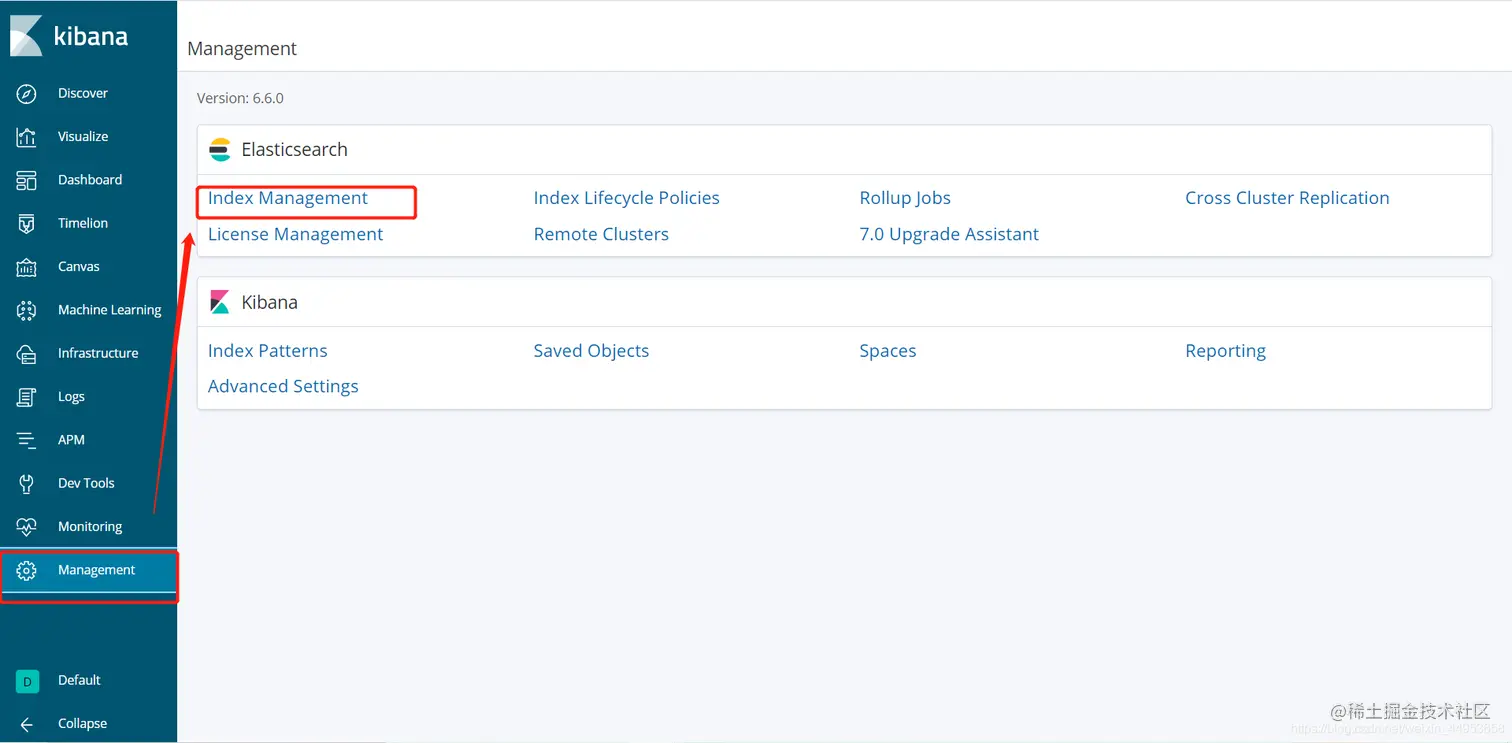This screenshot has height=743, width=1512.
Task: Click the Kibana section logo
Action: point(219,302)
